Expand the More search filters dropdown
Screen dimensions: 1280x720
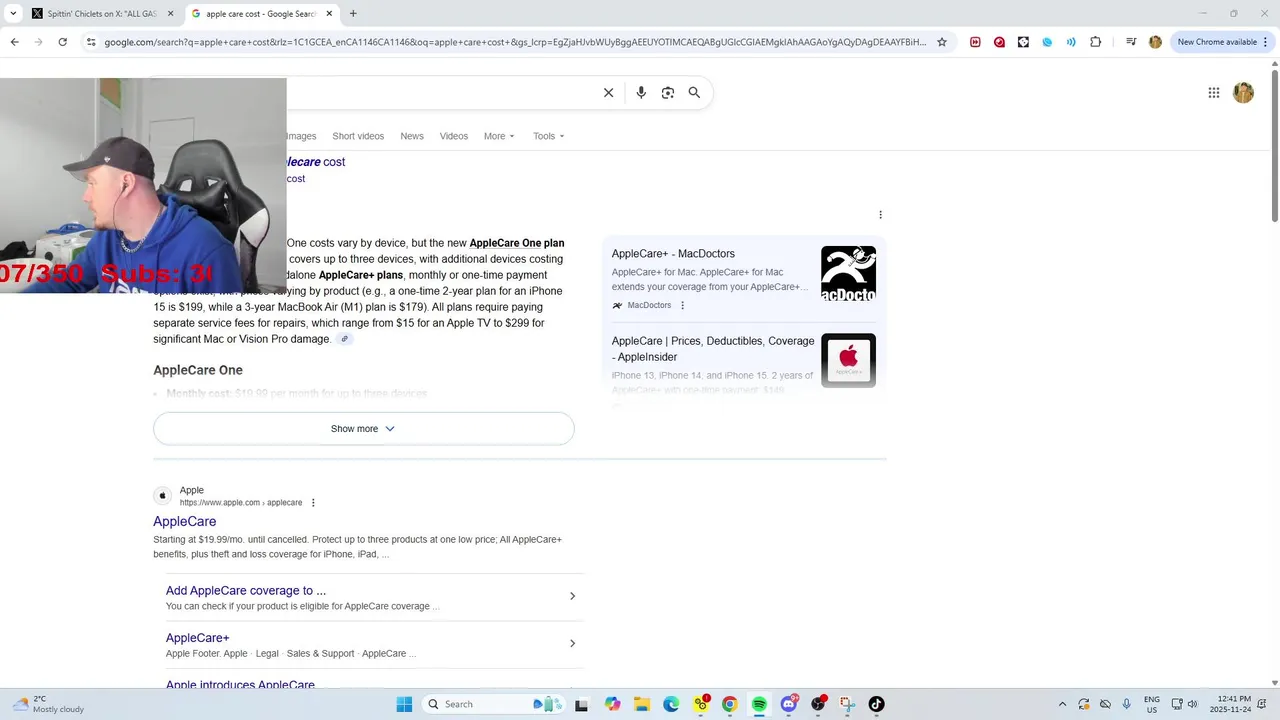(x=499, y=136)
